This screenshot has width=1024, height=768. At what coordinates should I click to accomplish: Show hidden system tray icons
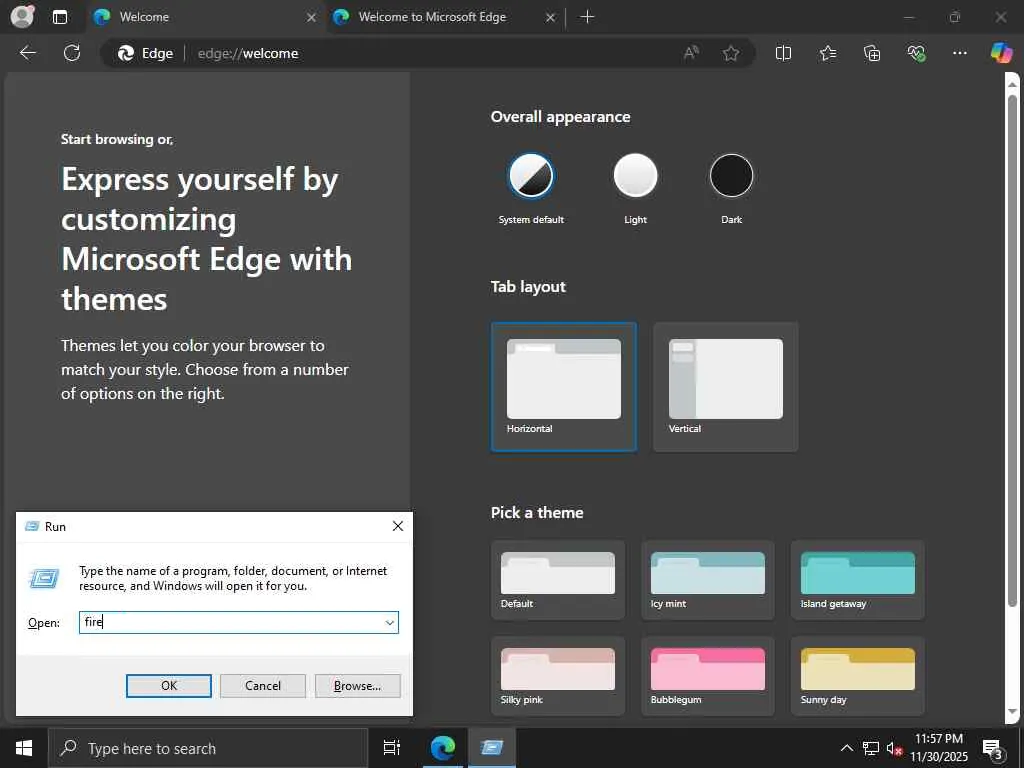[x=846, y=748]
